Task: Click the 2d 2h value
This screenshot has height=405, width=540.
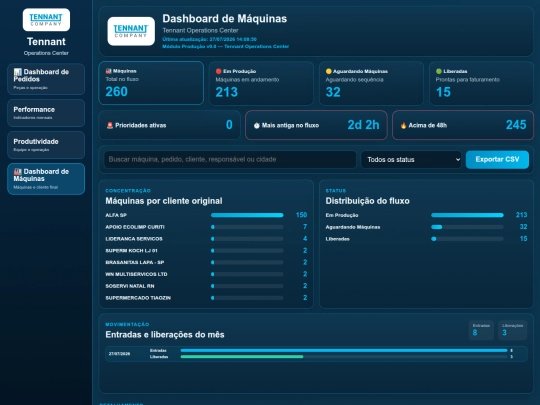Action: point(363,125)
